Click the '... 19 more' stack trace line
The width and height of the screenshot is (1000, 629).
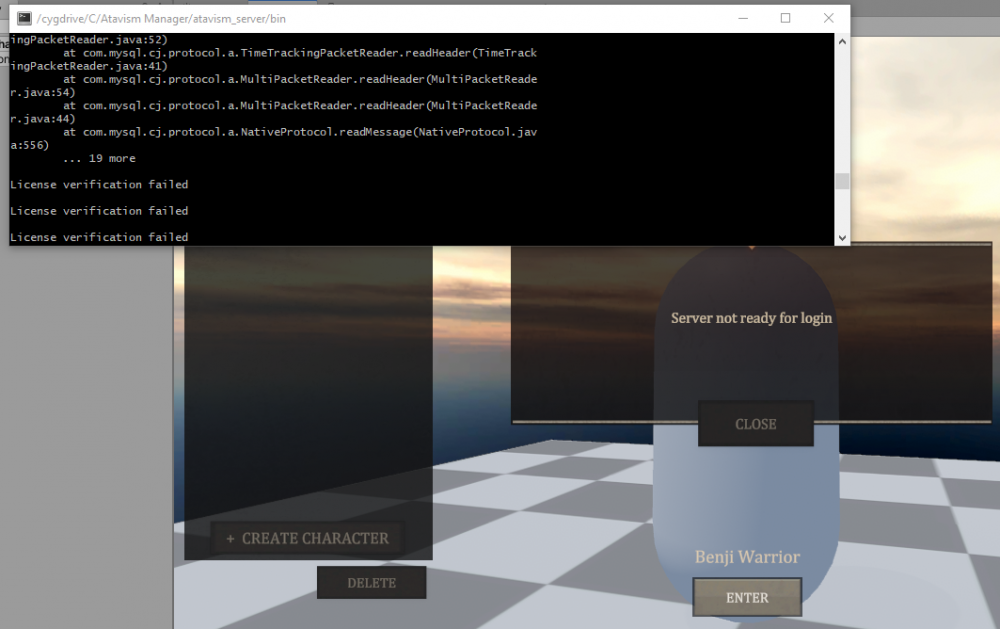click(98, 158)
